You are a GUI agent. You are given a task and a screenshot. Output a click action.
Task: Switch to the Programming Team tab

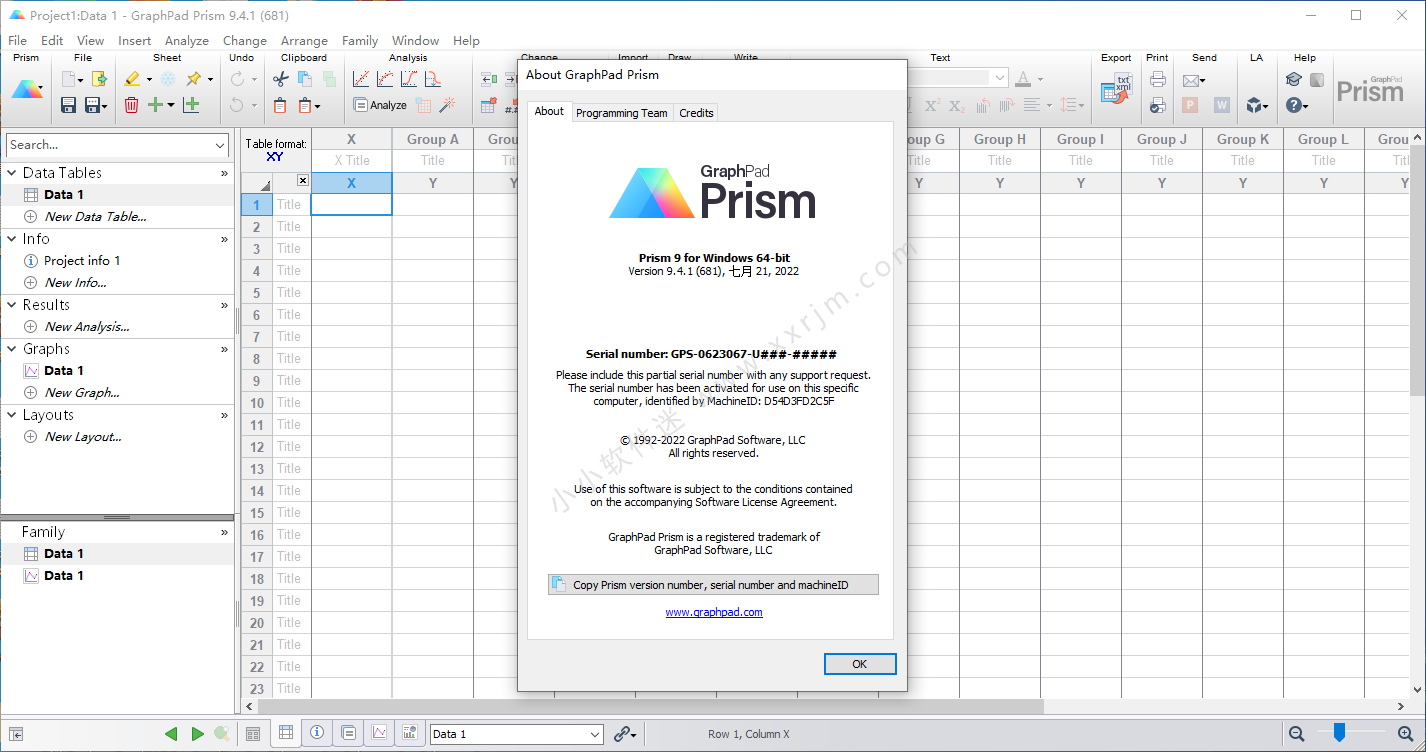tap(622, 113)
